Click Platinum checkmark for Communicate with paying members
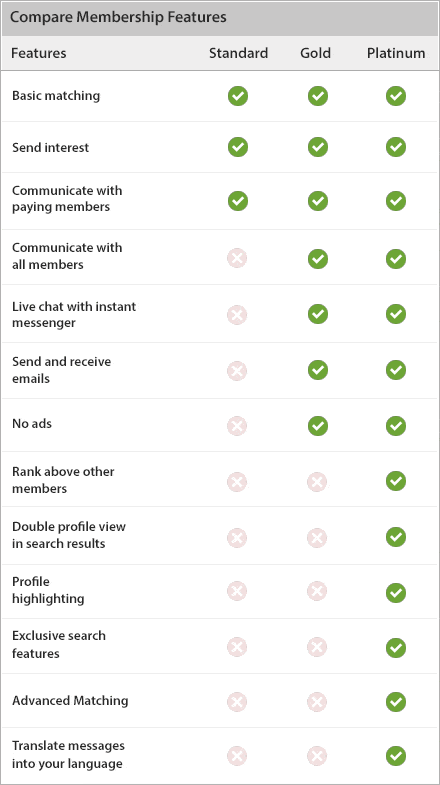 click(x=396, y=201)
